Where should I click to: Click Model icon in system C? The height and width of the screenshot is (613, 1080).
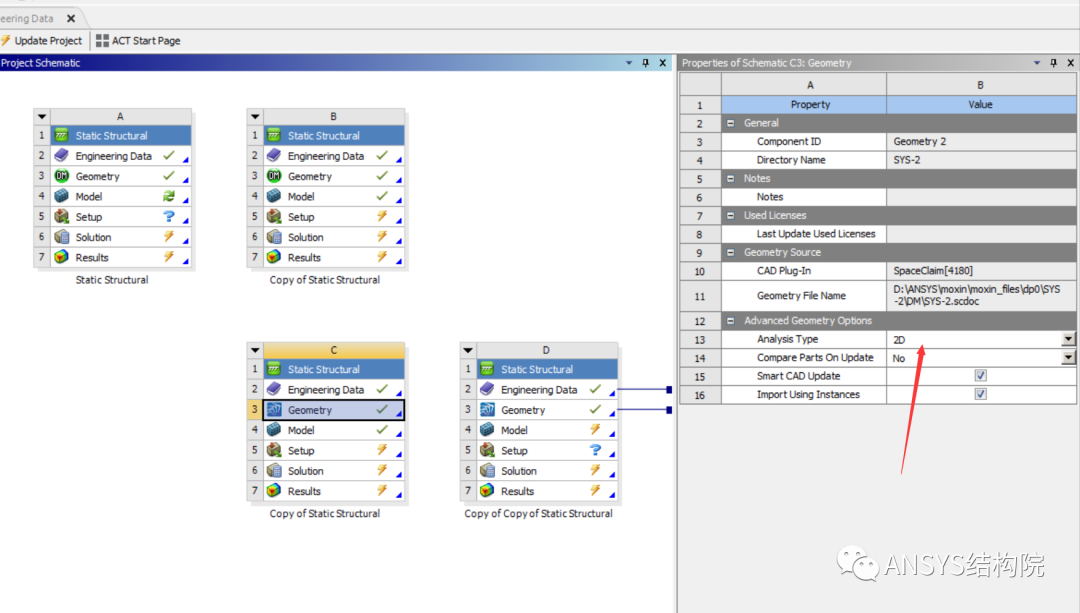(274, 430)
